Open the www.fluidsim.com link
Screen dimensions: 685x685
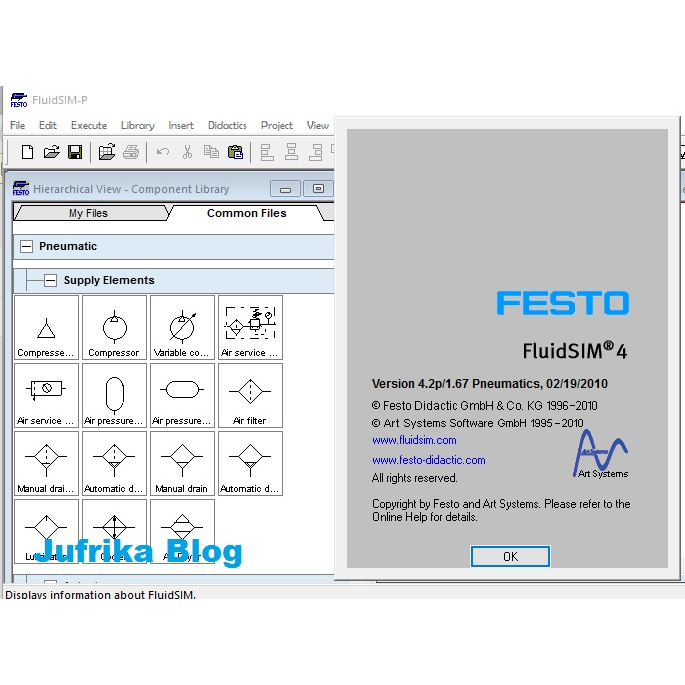coord(414,440)
